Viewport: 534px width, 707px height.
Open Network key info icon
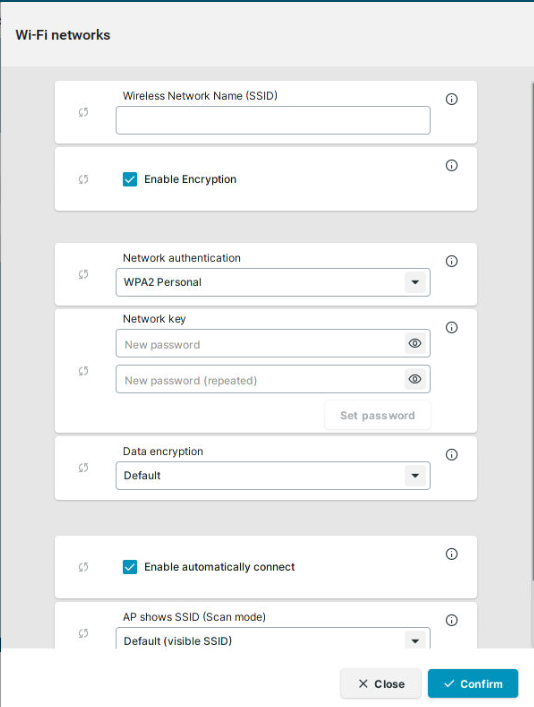coord(451,327)
